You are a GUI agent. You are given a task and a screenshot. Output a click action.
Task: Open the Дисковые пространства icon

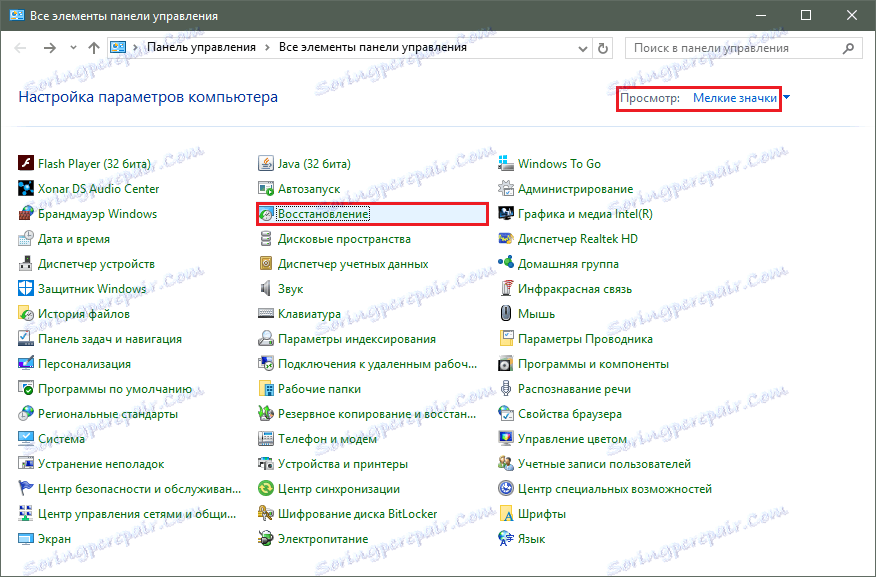click(x=266, y=239)
